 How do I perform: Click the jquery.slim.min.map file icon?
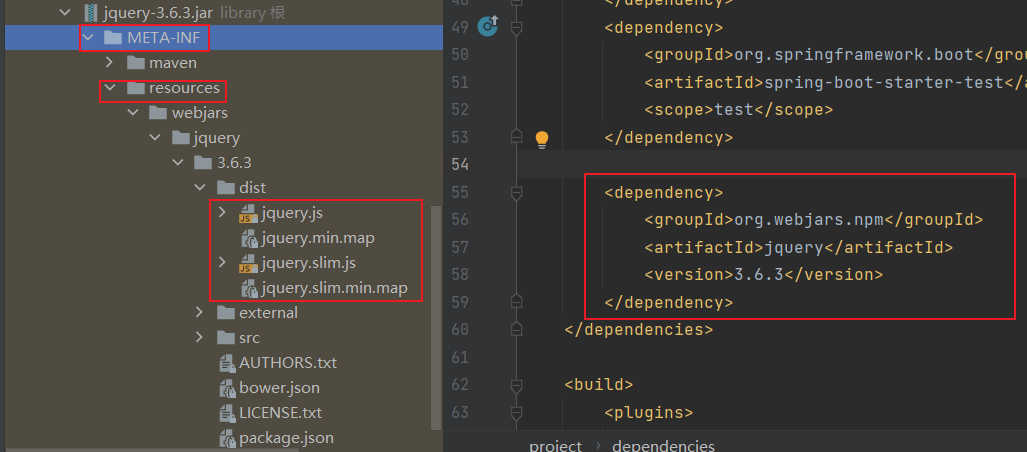point(248,288)
